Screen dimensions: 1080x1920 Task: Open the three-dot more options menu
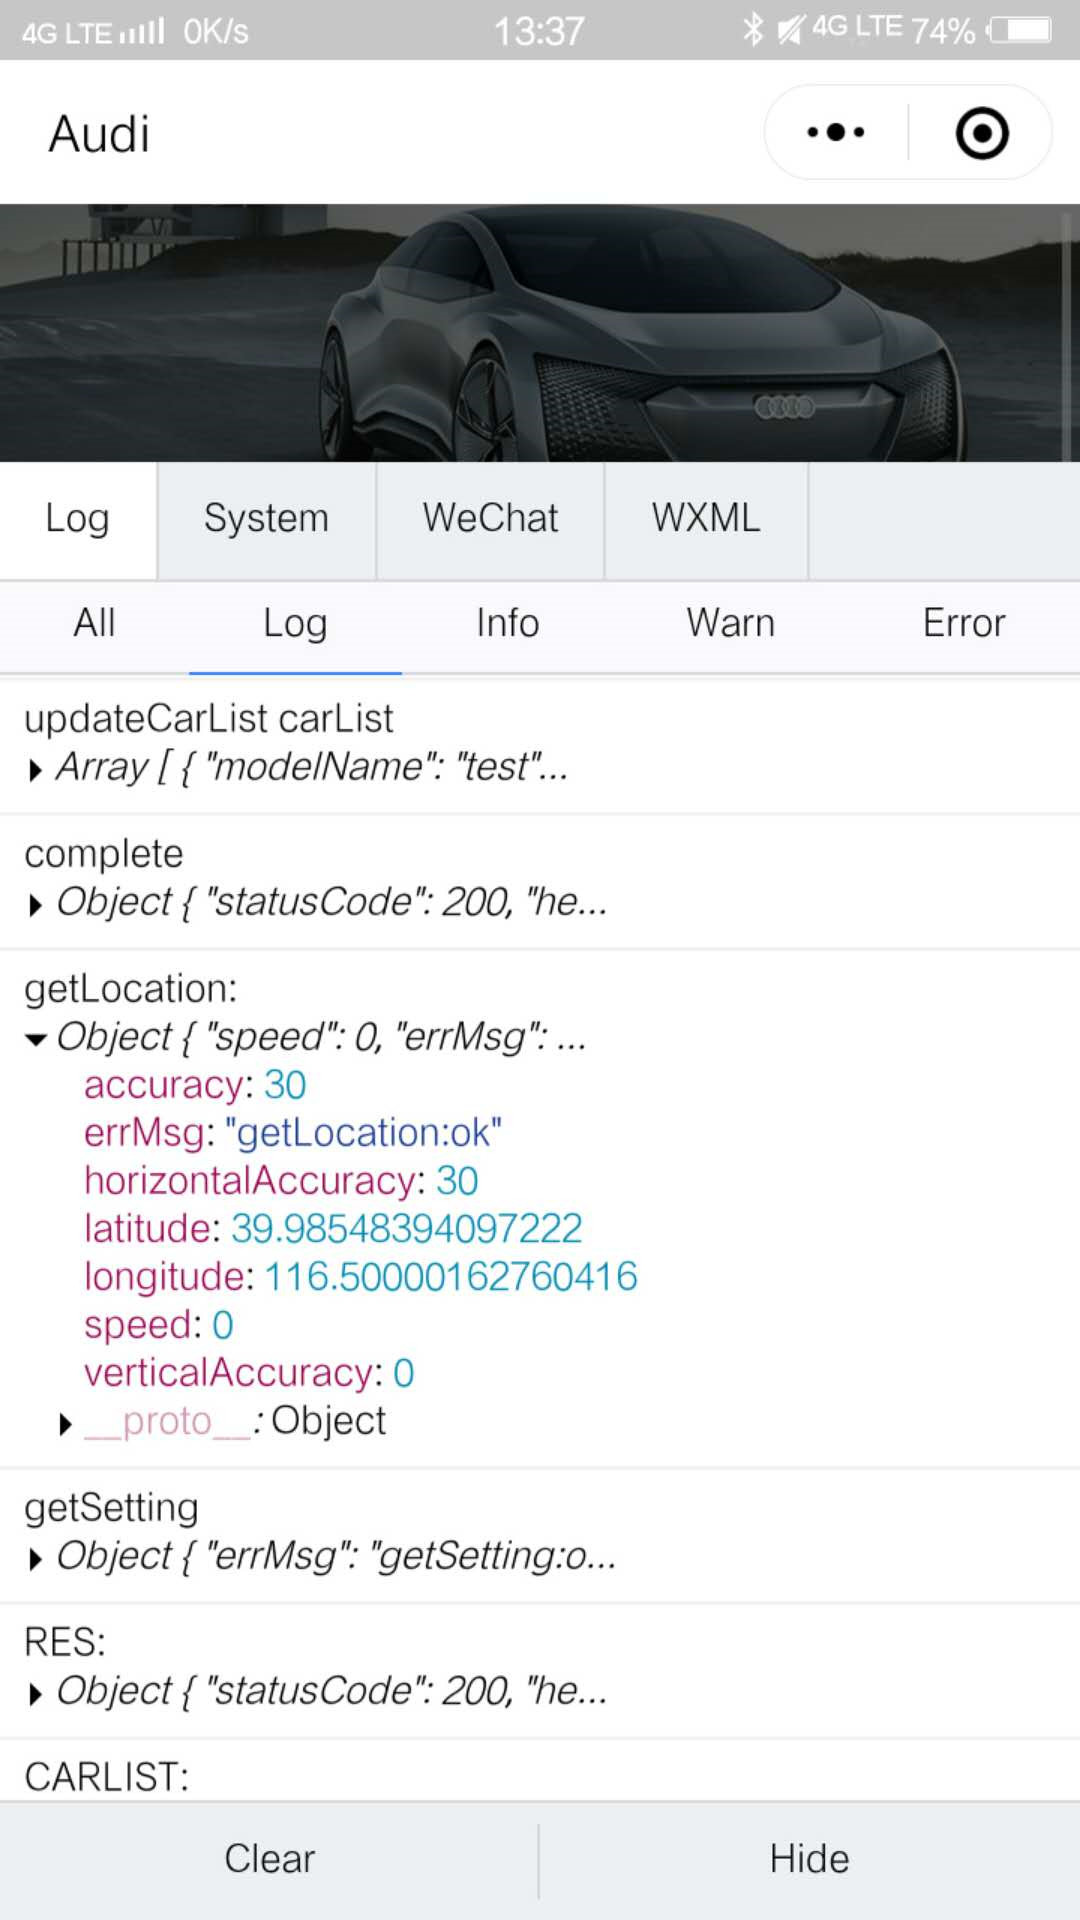pos(836,133)
